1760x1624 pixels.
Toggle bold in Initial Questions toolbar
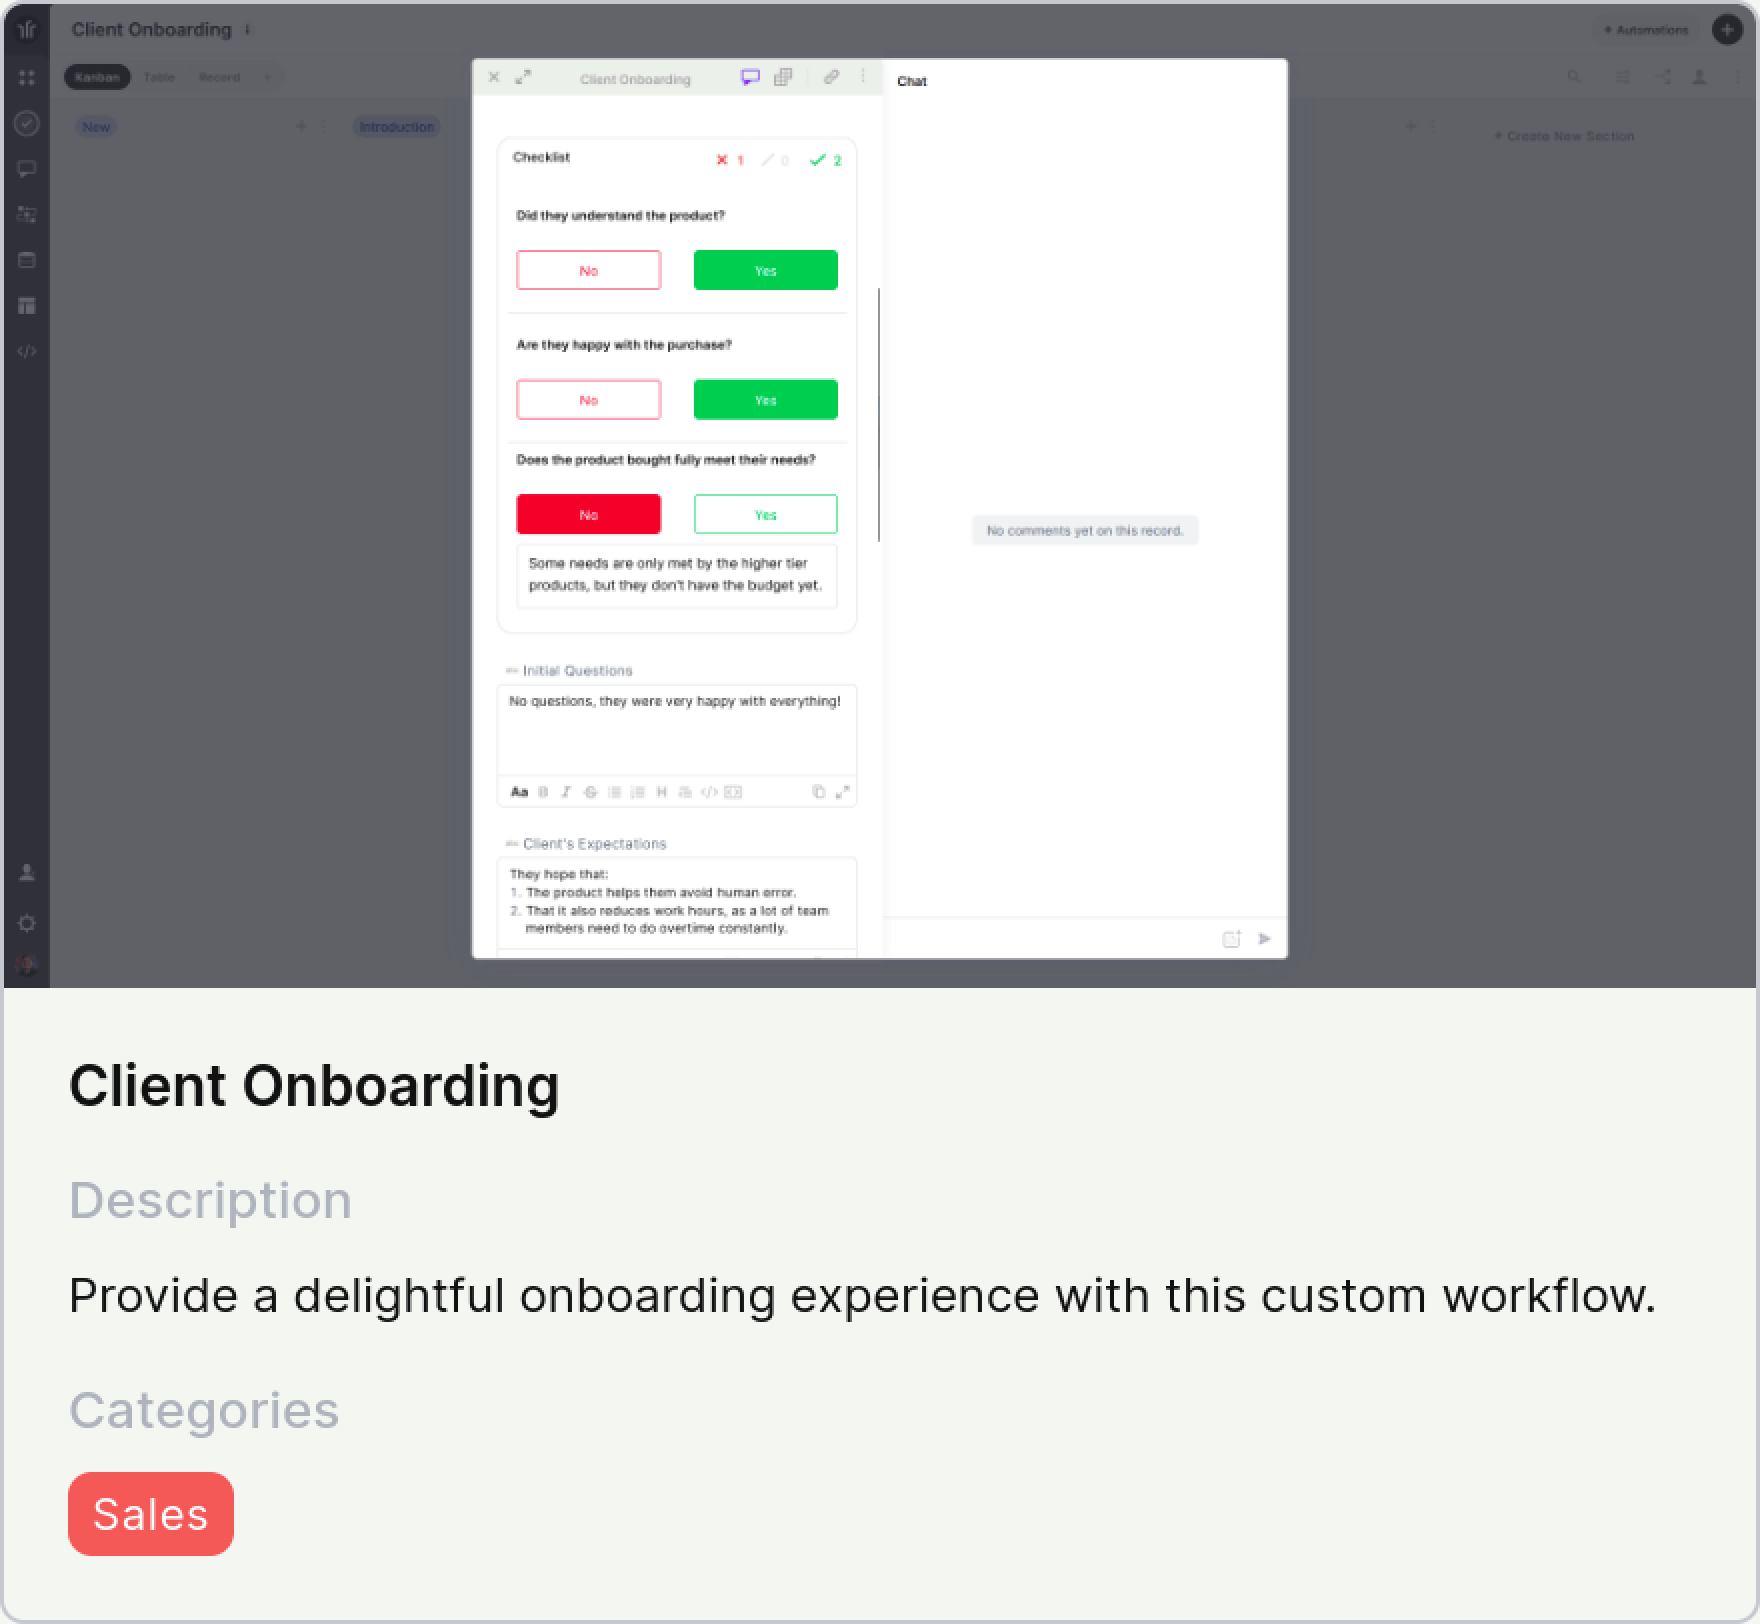[x=543, y=792]
